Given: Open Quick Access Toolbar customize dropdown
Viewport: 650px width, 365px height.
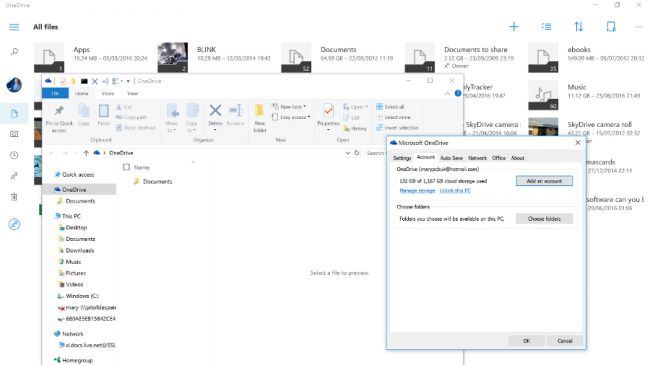Looking at the screenshot, I should click(128, 81).
